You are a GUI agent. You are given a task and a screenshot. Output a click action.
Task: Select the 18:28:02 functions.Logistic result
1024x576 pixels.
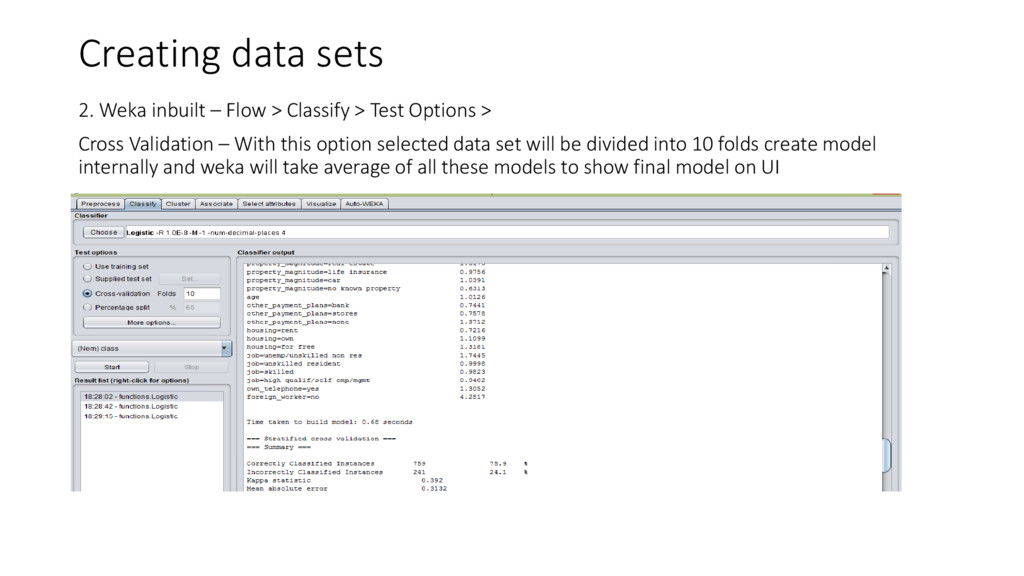131,396
